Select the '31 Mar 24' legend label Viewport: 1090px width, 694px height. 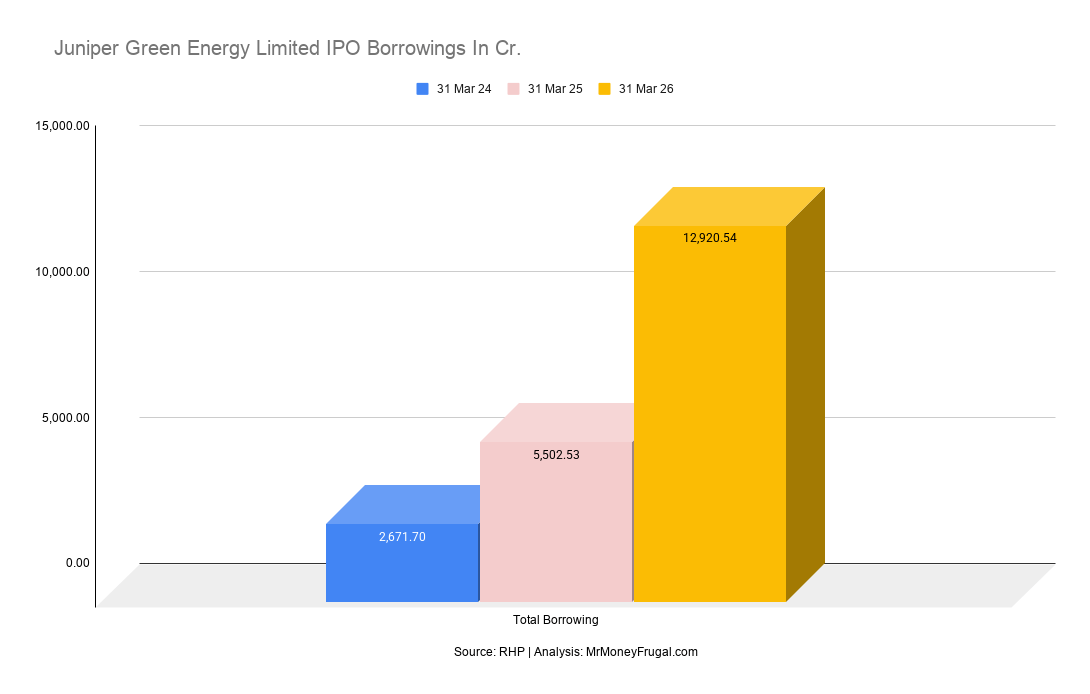[464, 89]
